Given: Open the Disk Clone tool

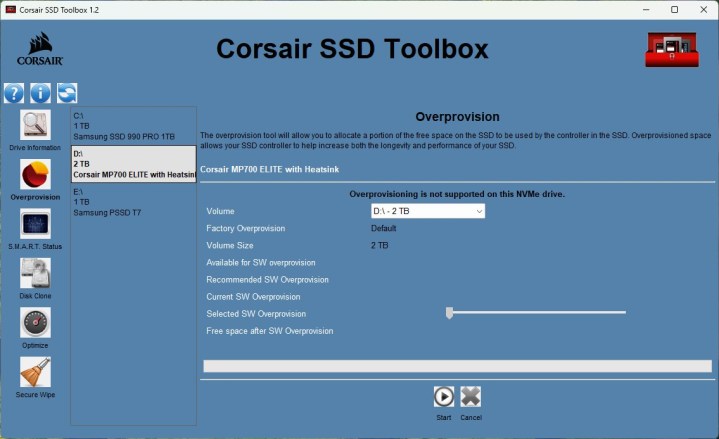Looking at the screenshot, I should click(x=35, y=273).
